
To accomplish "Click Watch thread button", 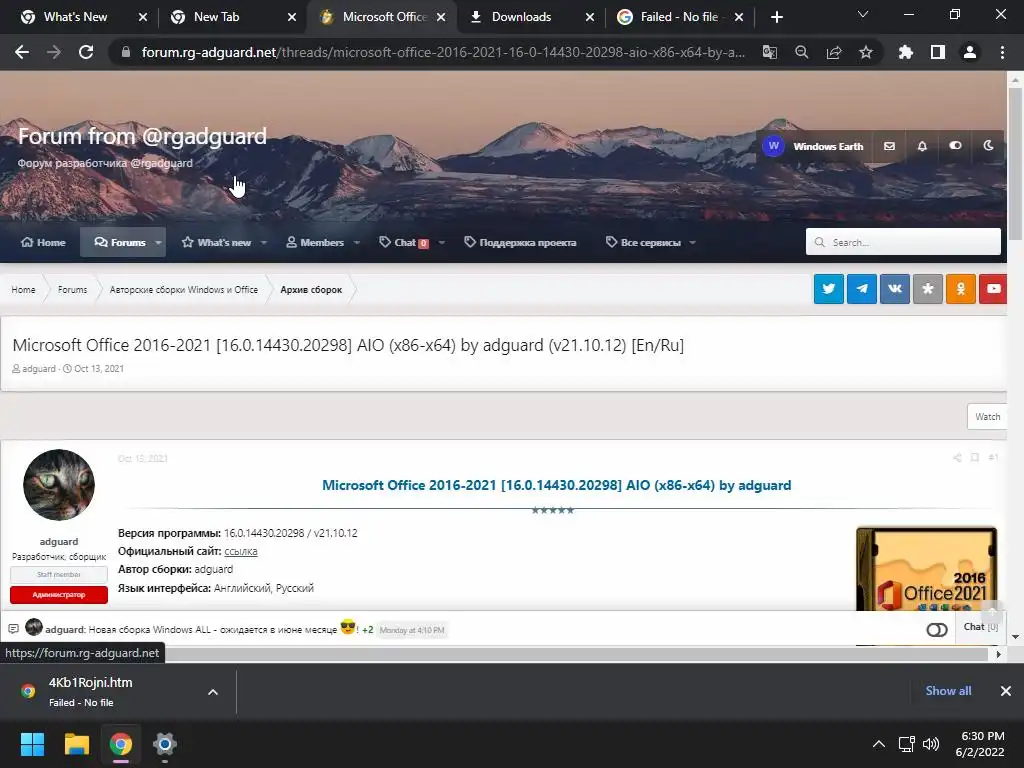I will [987, 417].
